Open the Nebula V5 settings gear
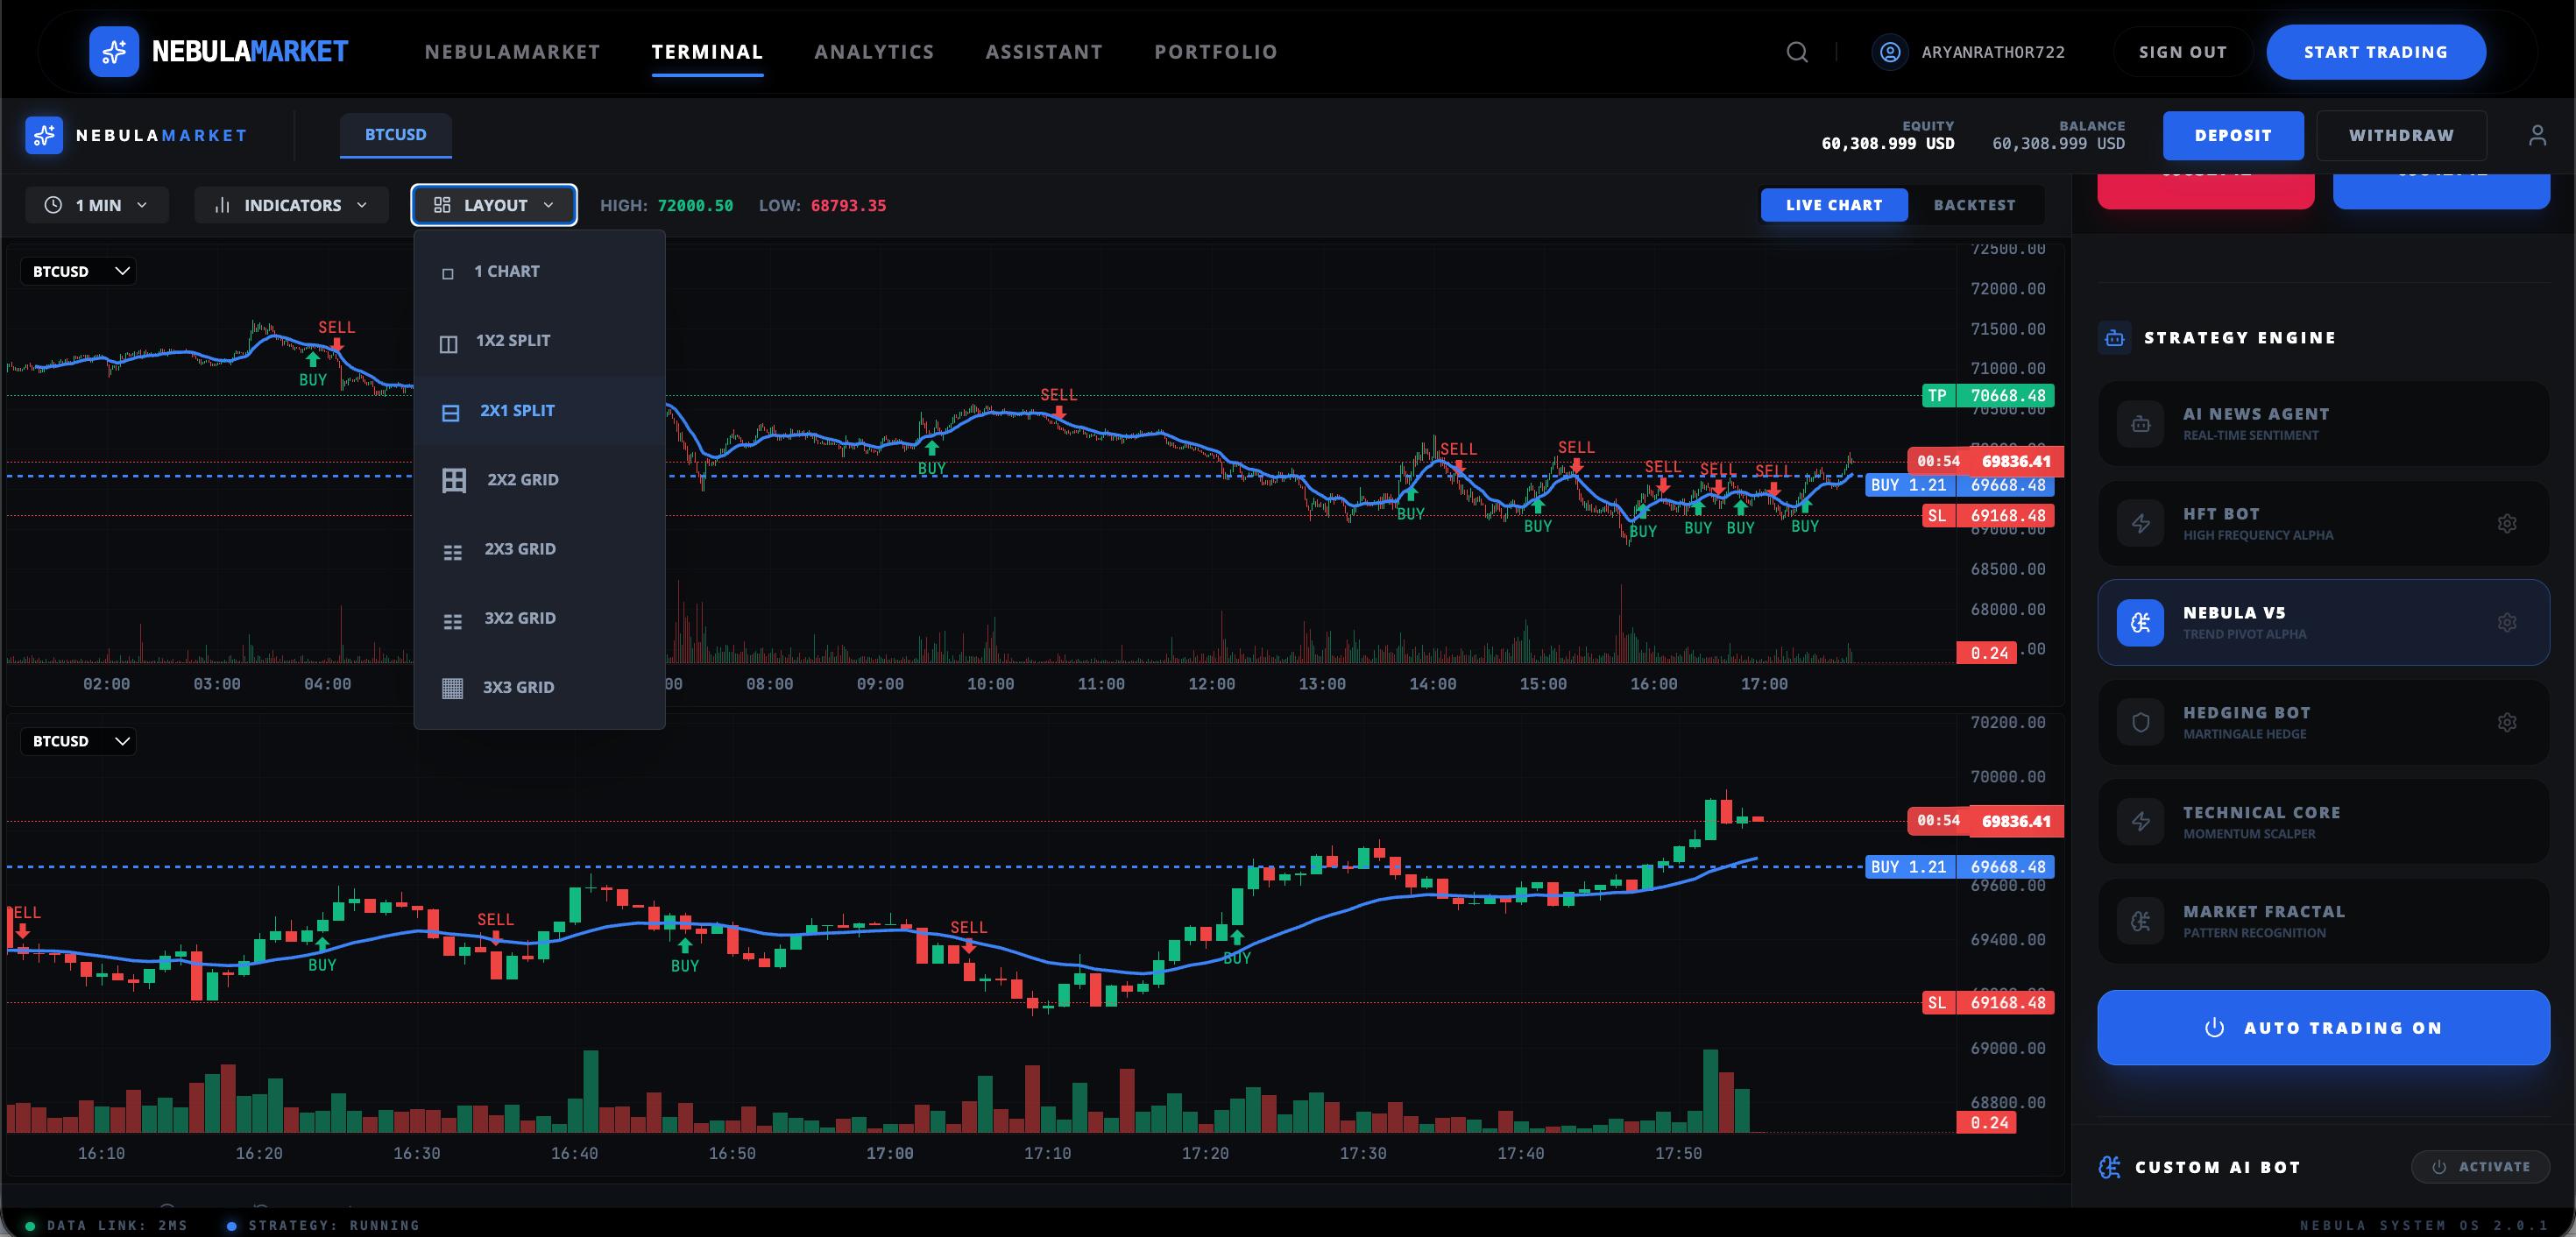This screenshot has width=2576, height=1237. 2506,622
